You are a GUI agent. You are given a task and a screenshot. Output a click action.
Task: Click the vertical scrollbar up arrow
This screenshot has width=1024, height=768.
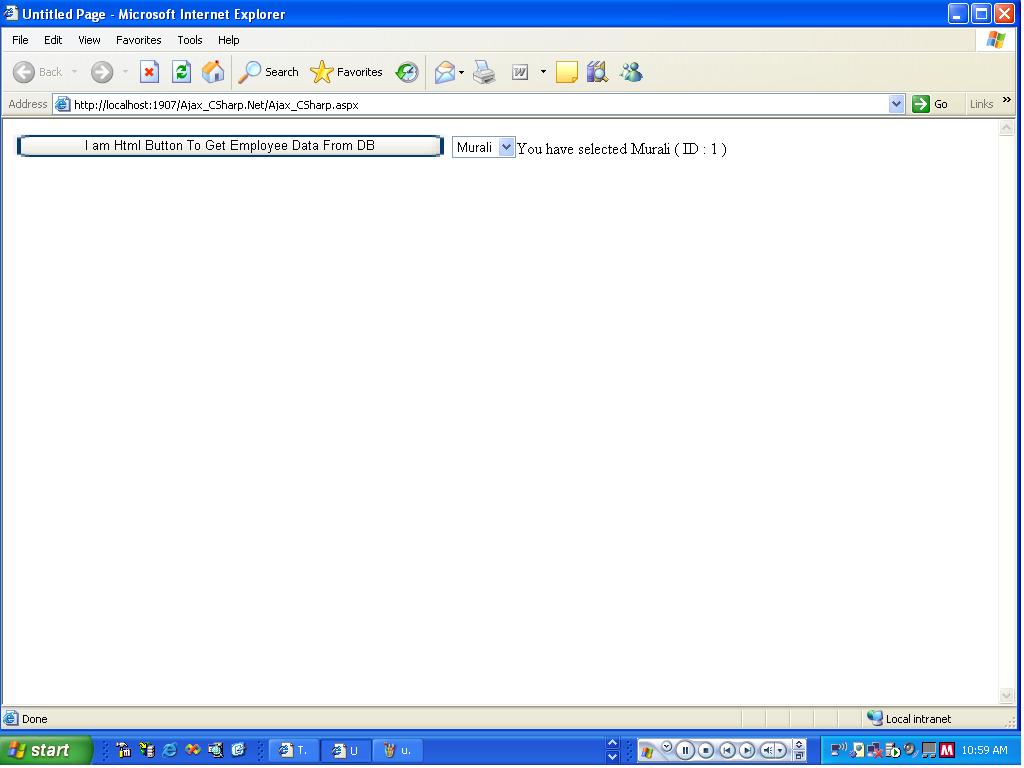[1006, 128]
